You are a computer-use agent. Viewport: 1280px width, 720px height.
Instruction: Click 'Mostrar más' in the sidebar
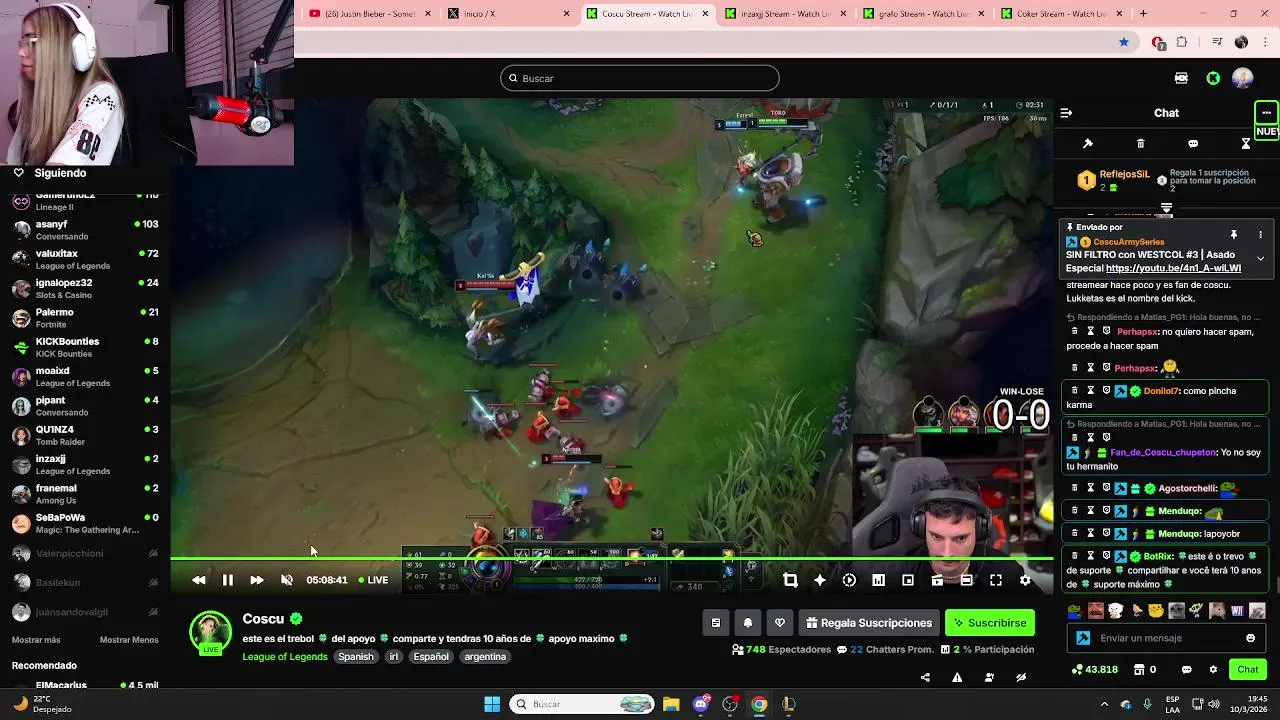(x=36, y=640)
